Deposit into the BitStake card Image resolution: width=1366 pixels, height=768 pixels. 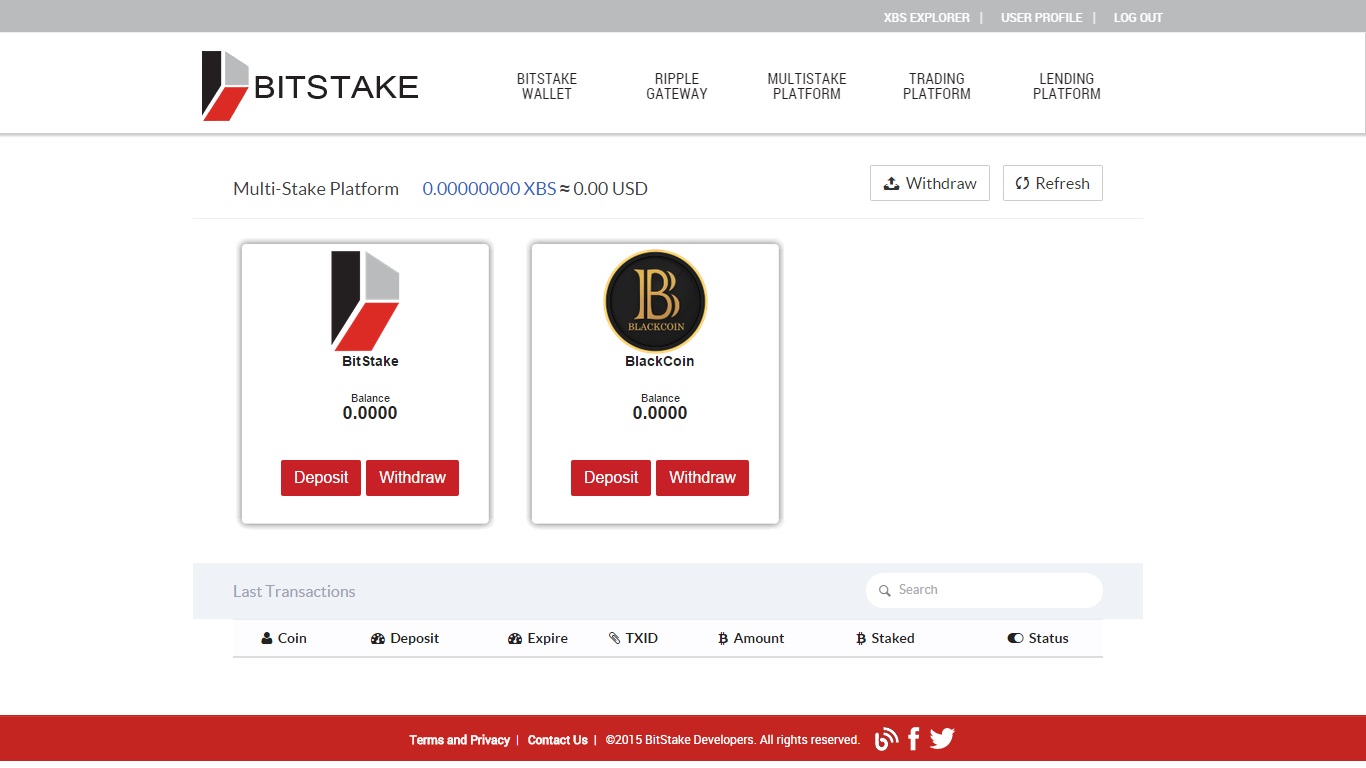tap(321, 478)
